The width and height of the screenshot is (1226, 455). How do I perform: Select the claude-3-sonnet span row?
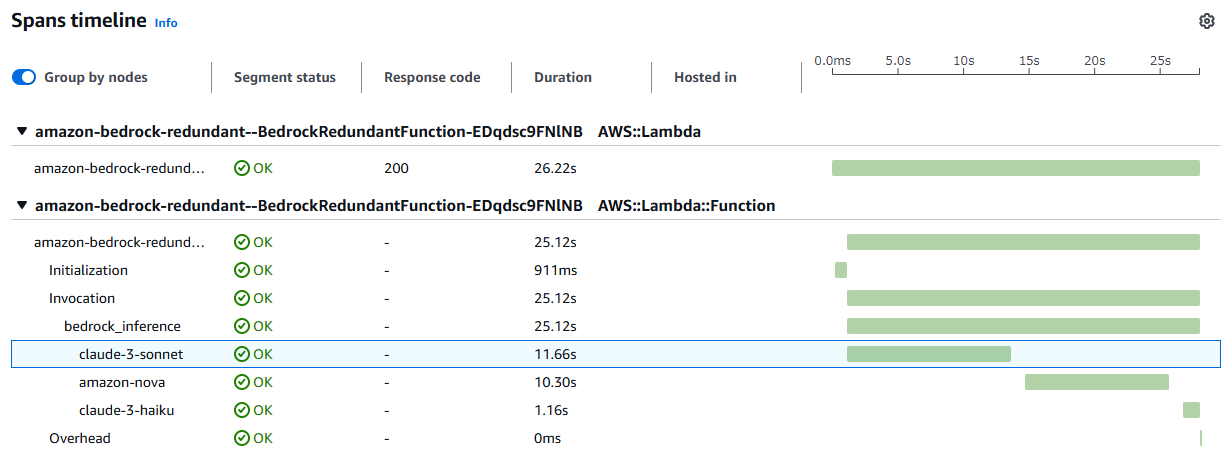click(x=131, y=354)
